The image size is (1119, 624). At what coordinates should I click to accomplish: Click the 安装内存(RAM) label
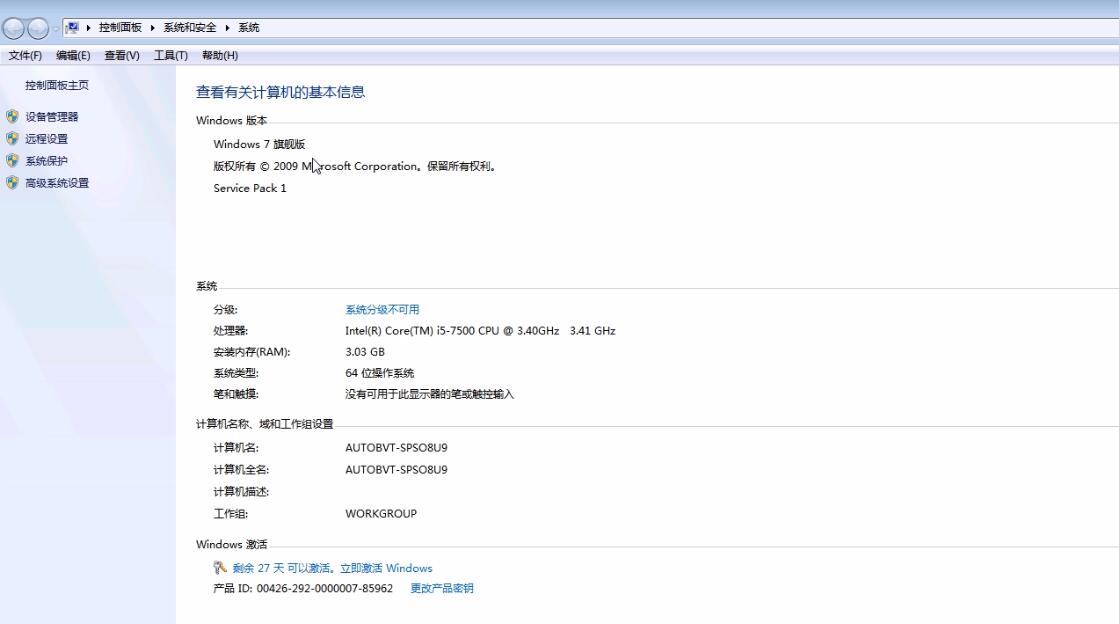(252, 352)
